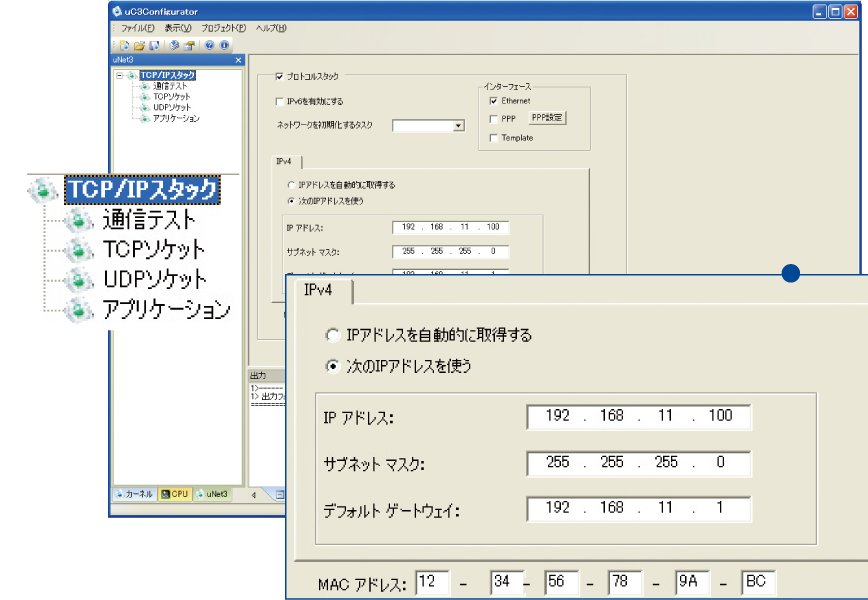The image size is (868, 600).
Task: Click the MAC アドレス field containing 12
Action: pos(432,582)
